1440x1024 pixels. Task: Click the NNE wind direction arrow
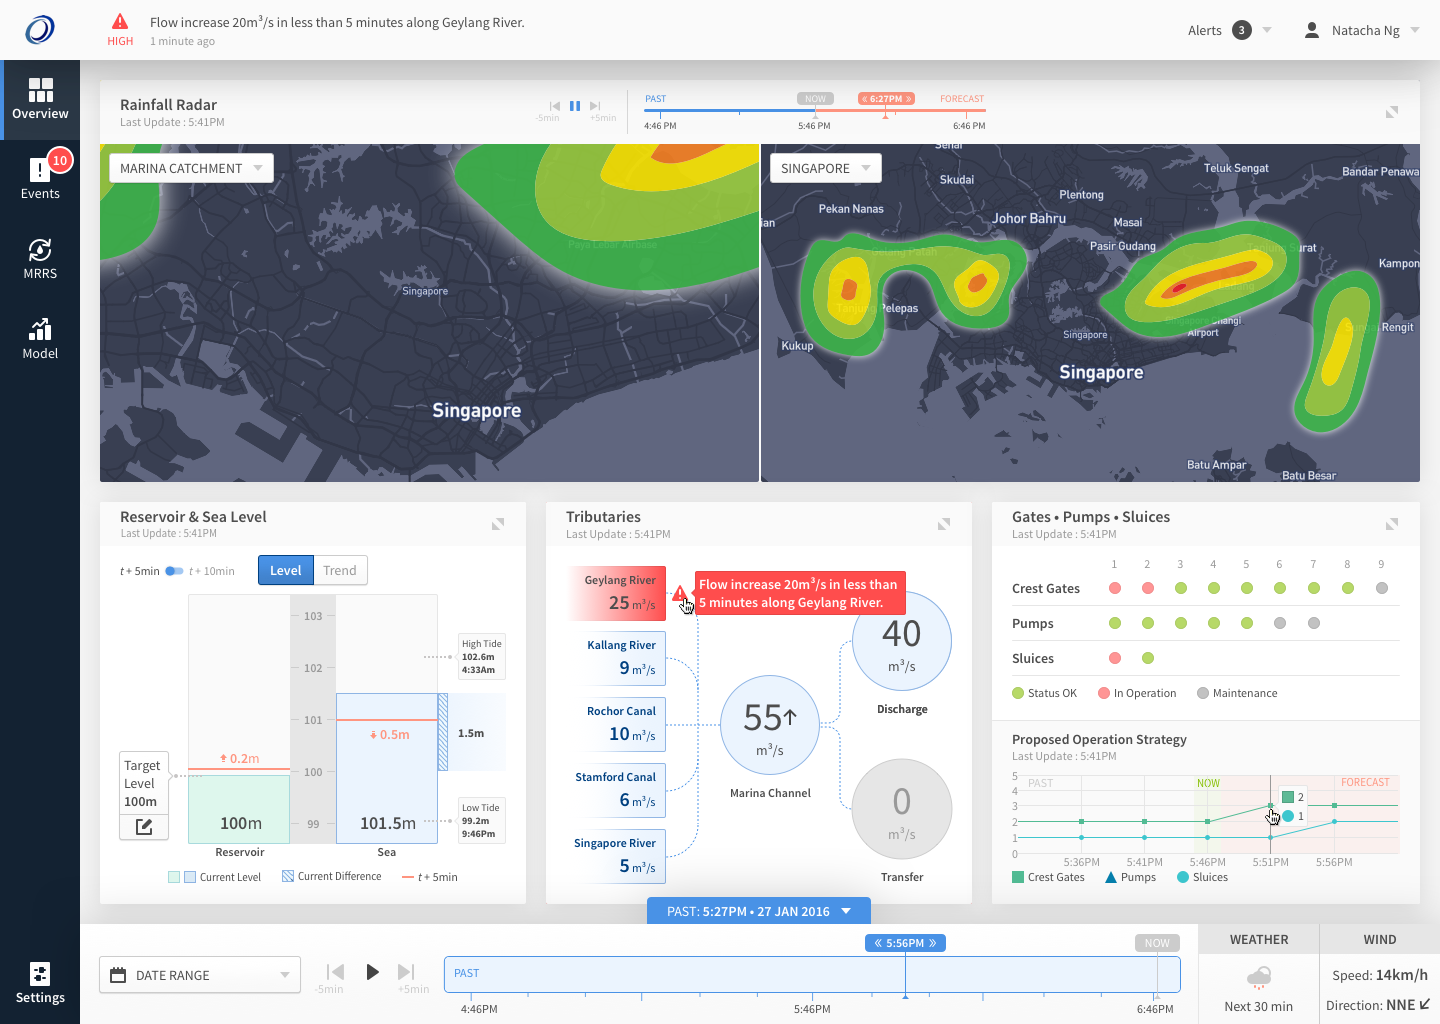(1425, 1005)
